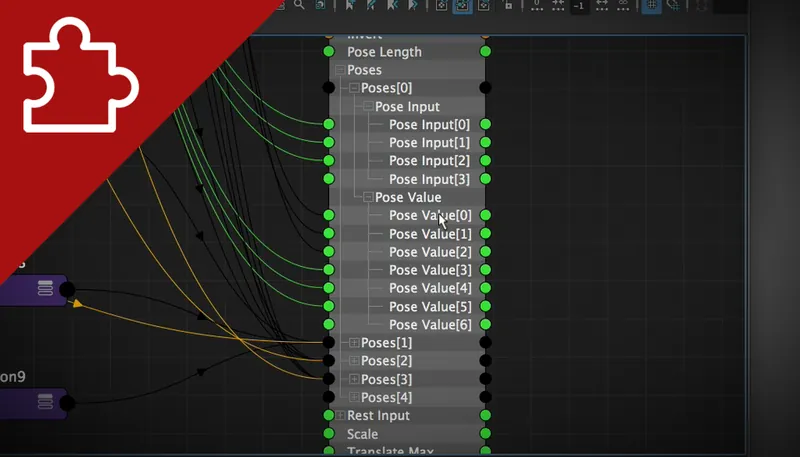Select the Pose Value[3] label
Screen dimensions: 800x457
(x=431, y=270)
